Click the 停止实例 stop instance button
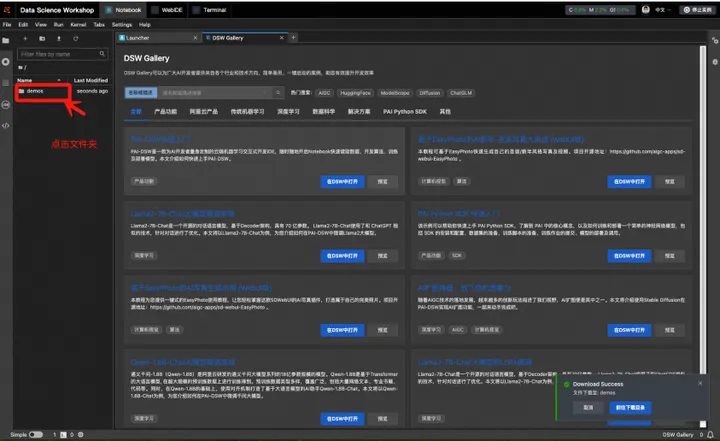This screenshot has width=720, height=441. point(698,10)
